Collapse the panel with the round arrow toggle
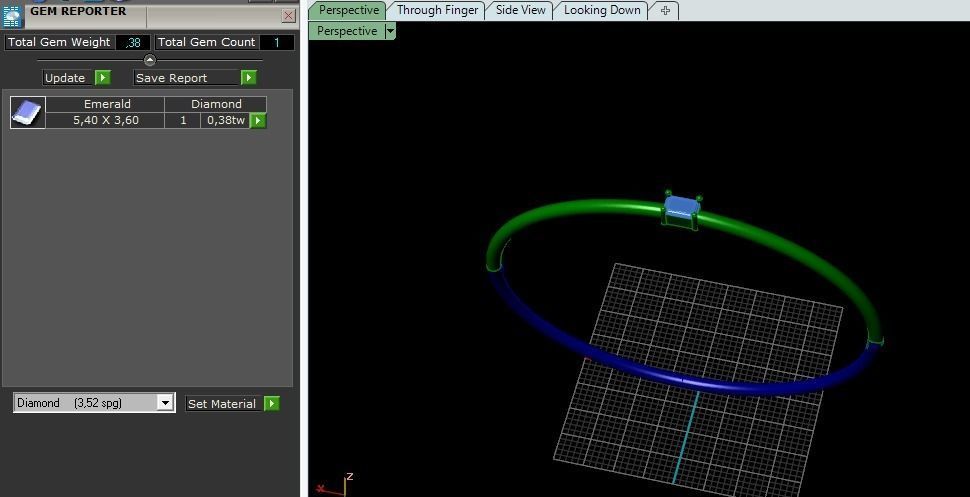This screenshot has width=970, height=497. click(x=150, y=60)
